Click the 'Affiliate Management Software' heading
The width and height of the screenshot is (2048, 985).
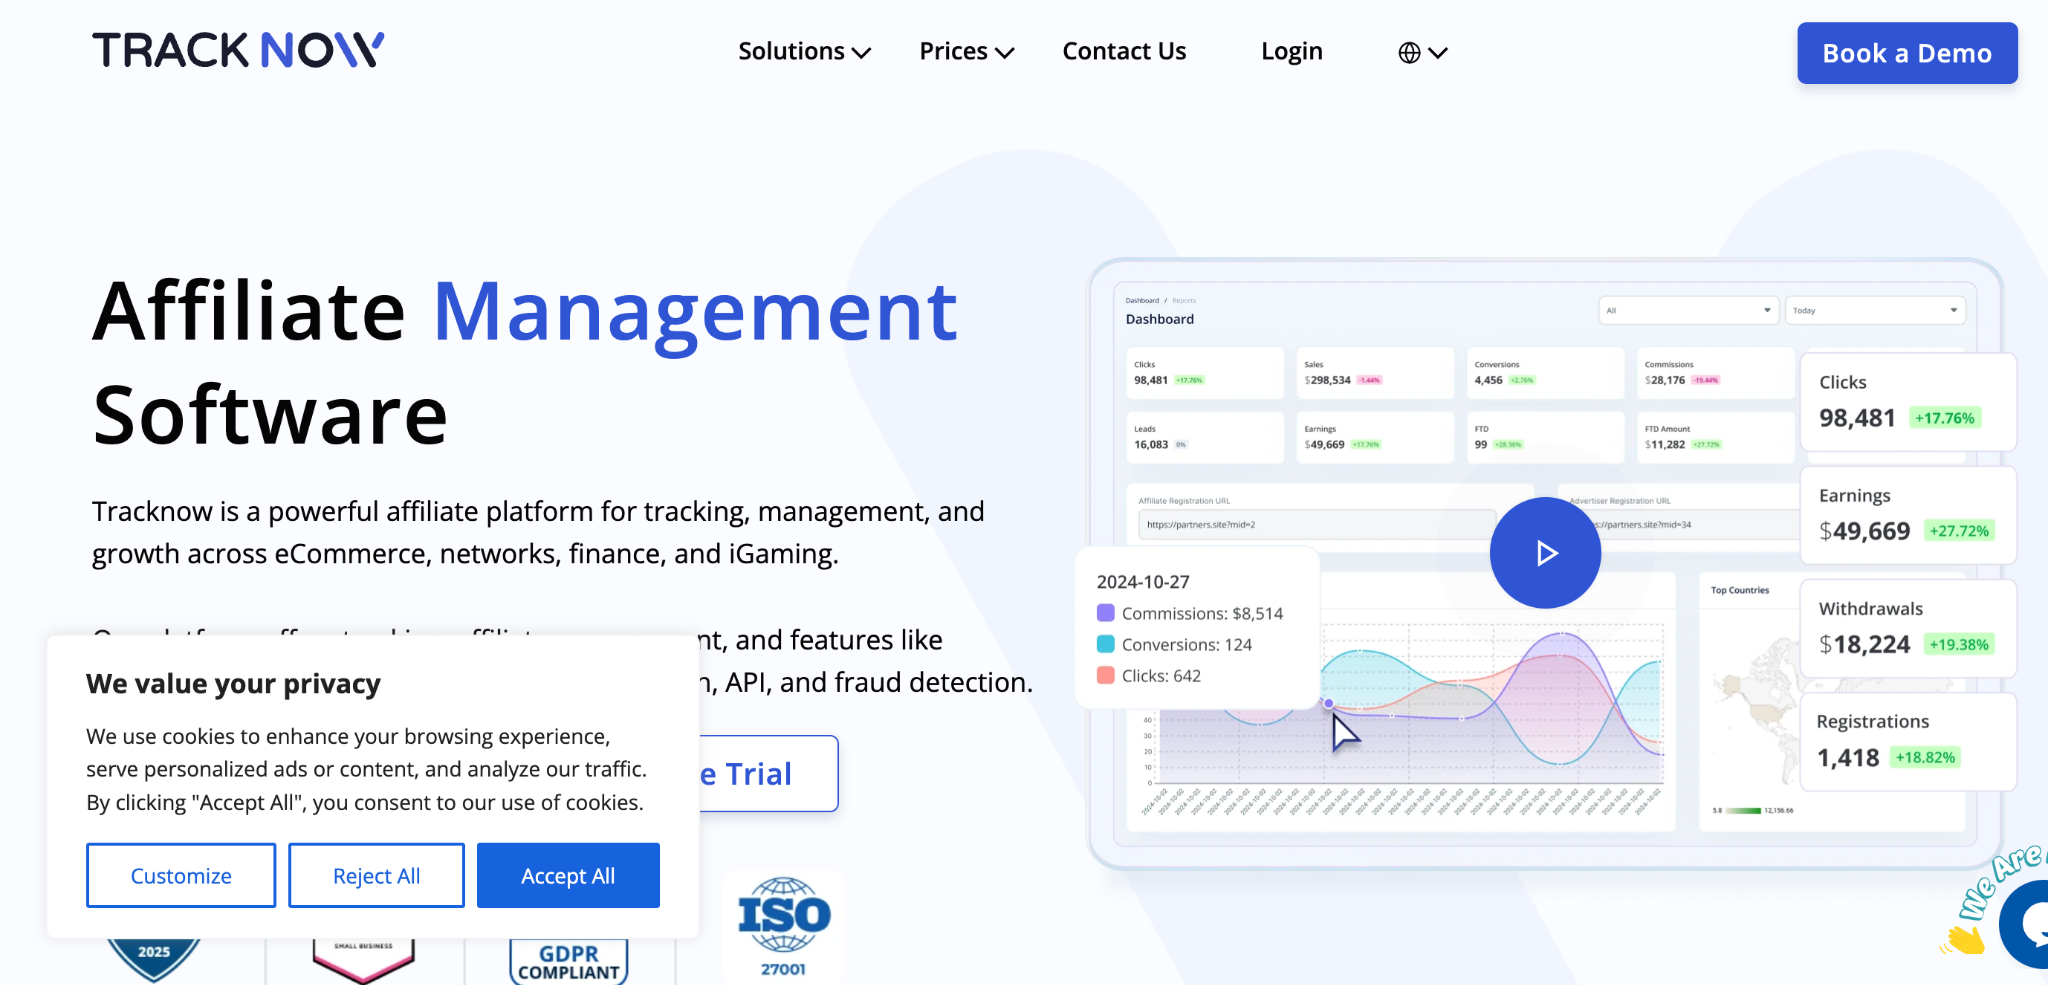[x=525, y=362]
